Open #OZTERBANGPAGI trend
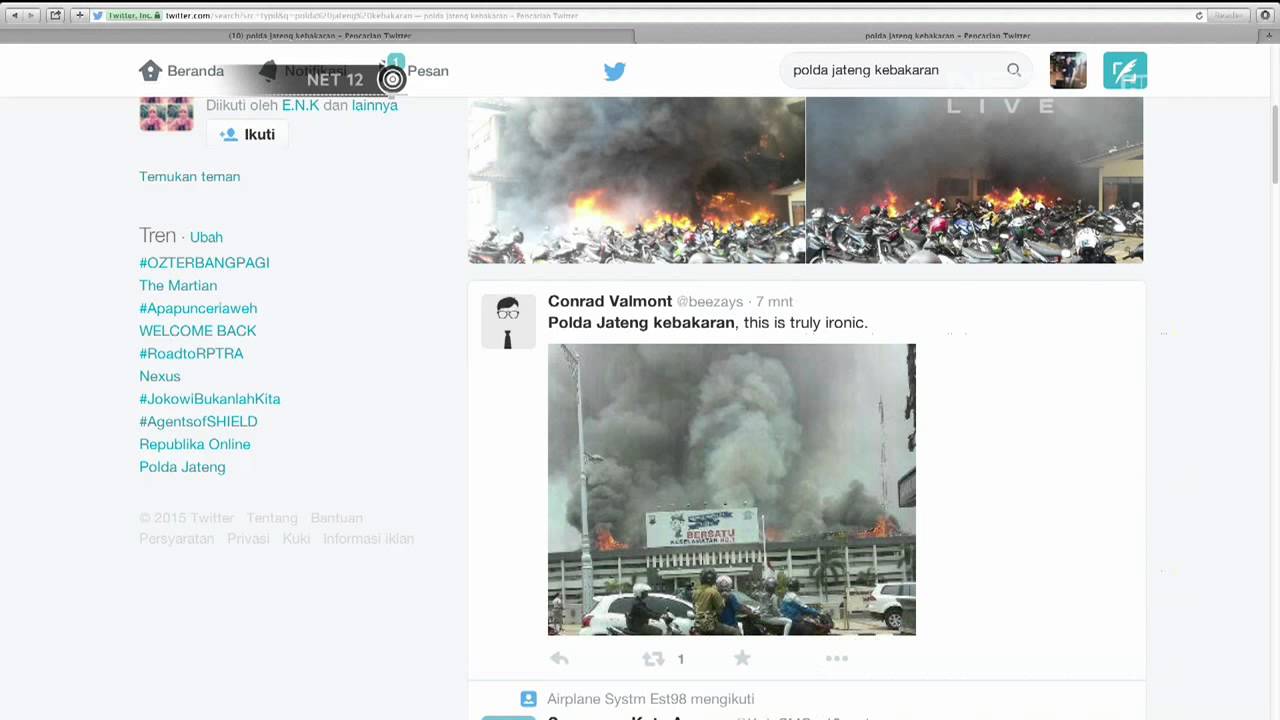Screen dimensions: 1280x720 (204, 263)
